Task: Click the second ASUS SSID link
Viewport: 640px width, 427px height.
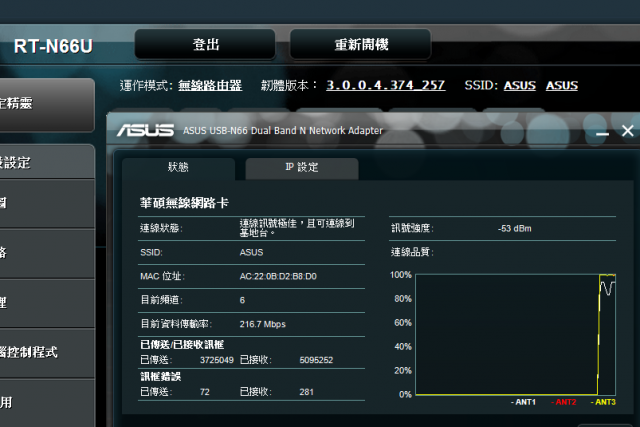Action: (x=562, y=86)
